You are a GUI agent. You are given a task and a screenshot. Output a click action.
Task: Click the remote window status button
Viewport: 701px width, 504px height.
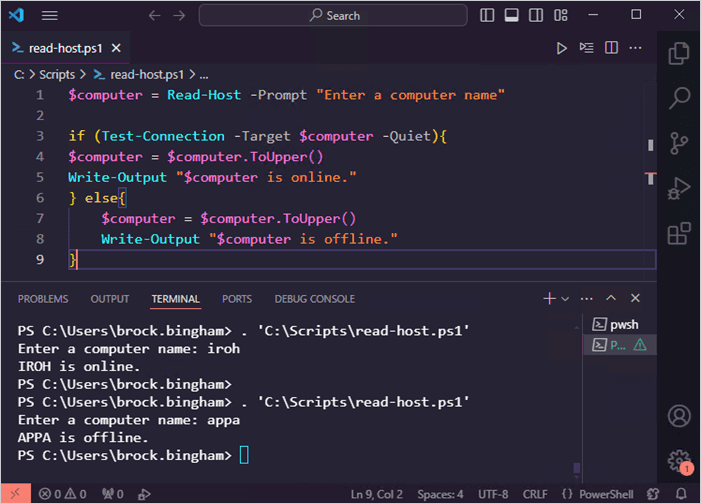pos(16,494)
